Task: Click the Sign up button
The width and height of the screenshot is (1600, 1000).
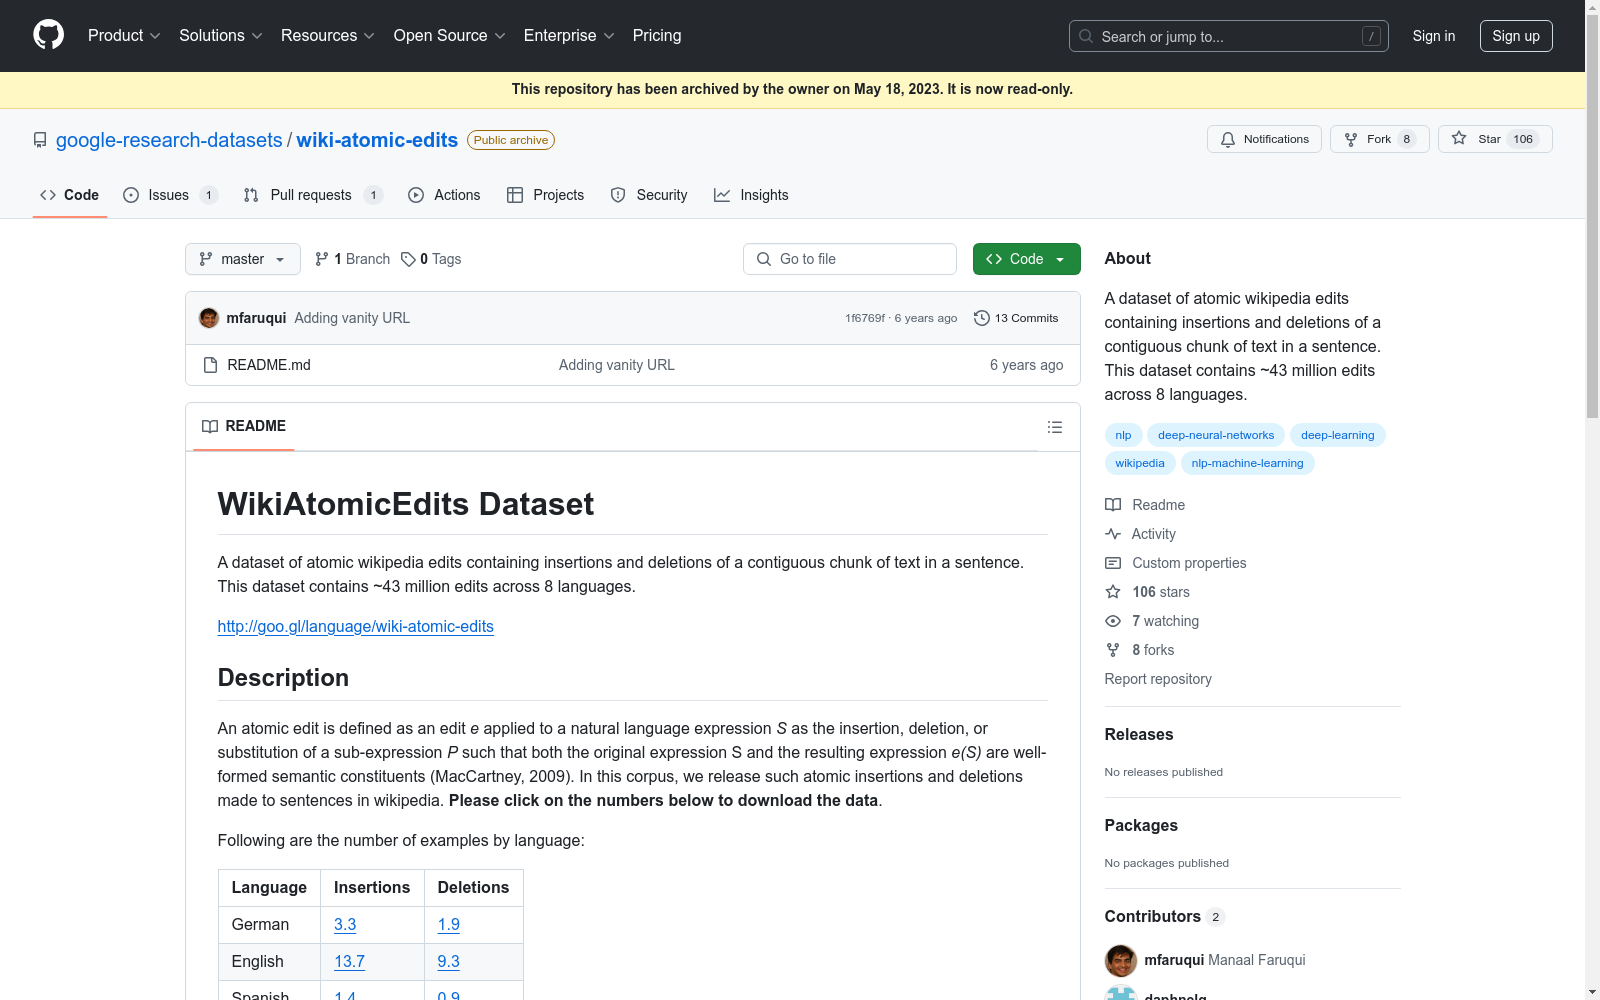Action: 1516,36
